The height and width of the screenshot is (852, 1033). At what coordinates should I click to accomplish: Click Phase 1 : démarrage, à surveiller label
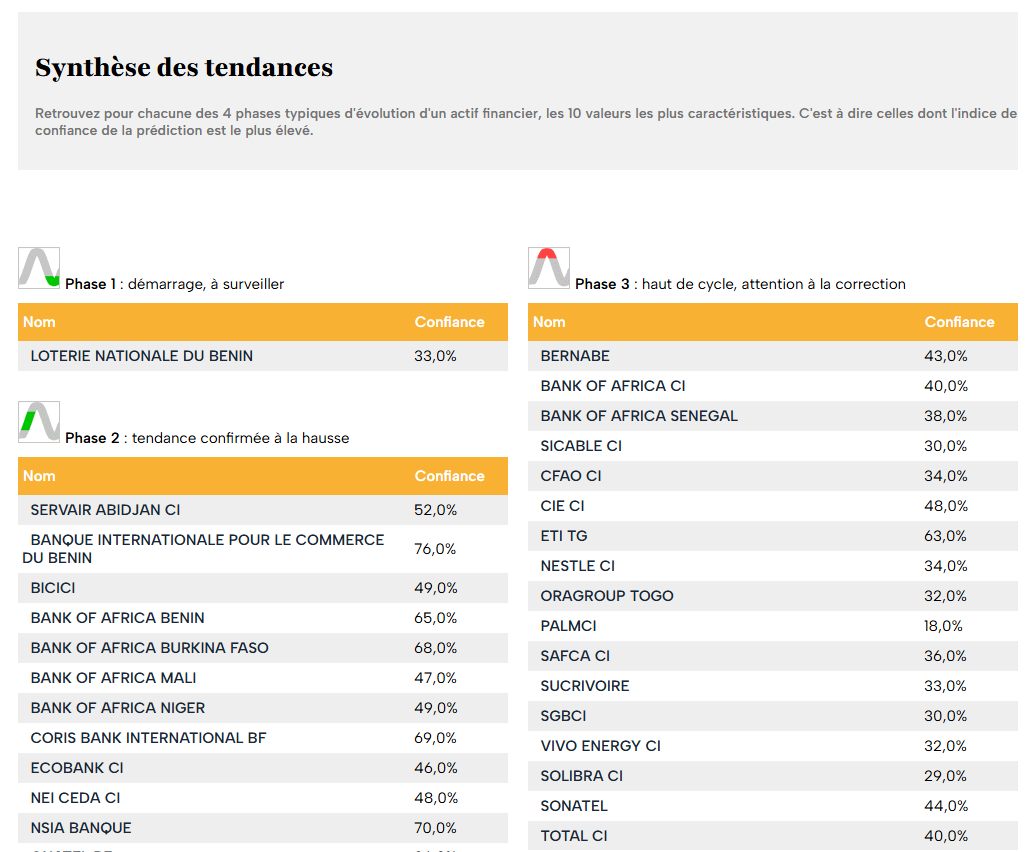pyautogui.click(x=175, y=284)
